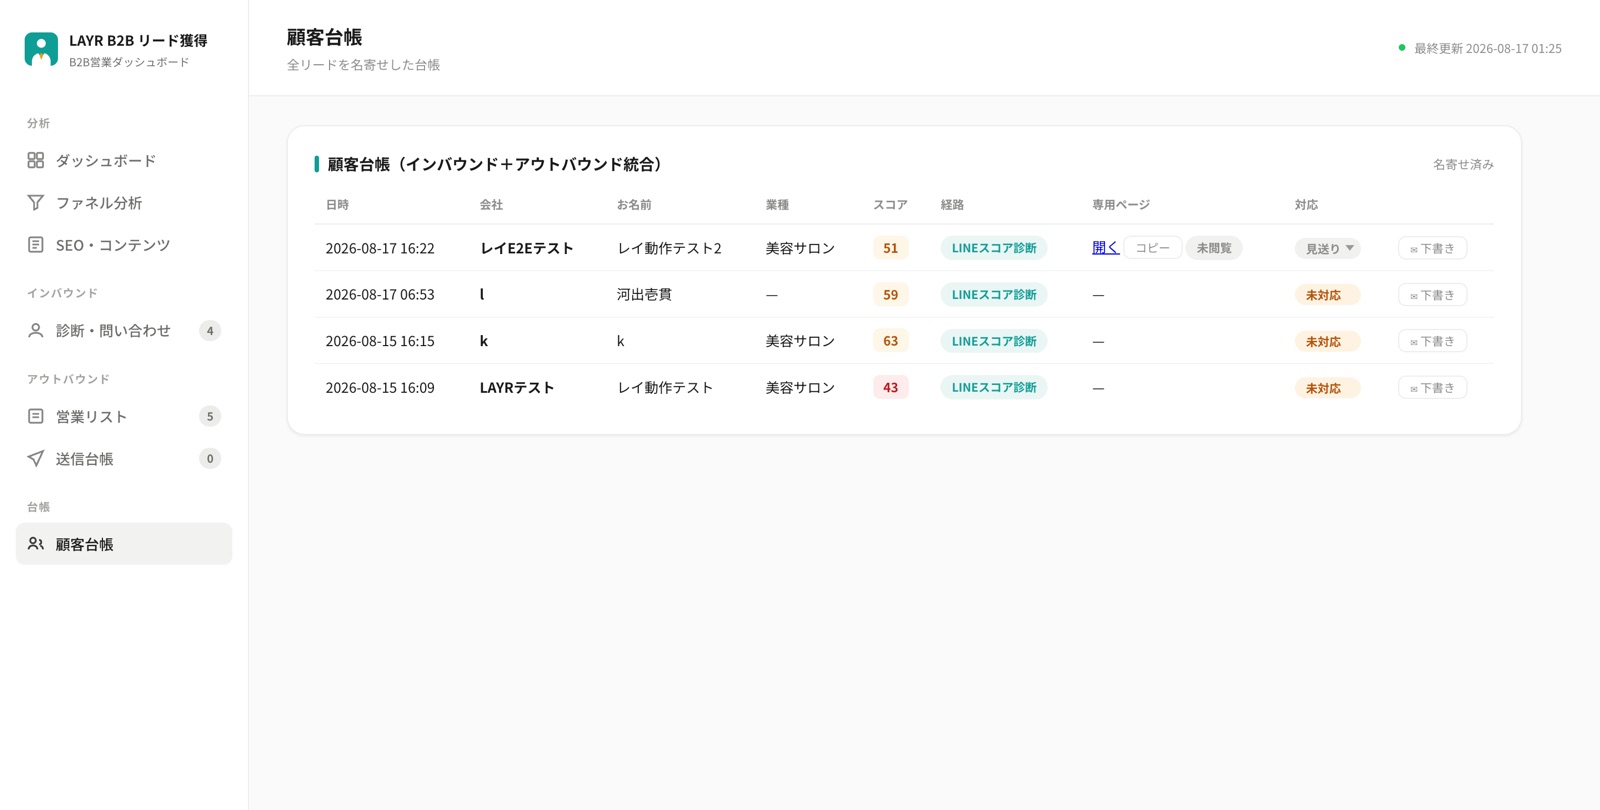Viewport: 1600px width, 810px height.
Task: Select 顧客台帳 menu item
Action: click(124, 544)
